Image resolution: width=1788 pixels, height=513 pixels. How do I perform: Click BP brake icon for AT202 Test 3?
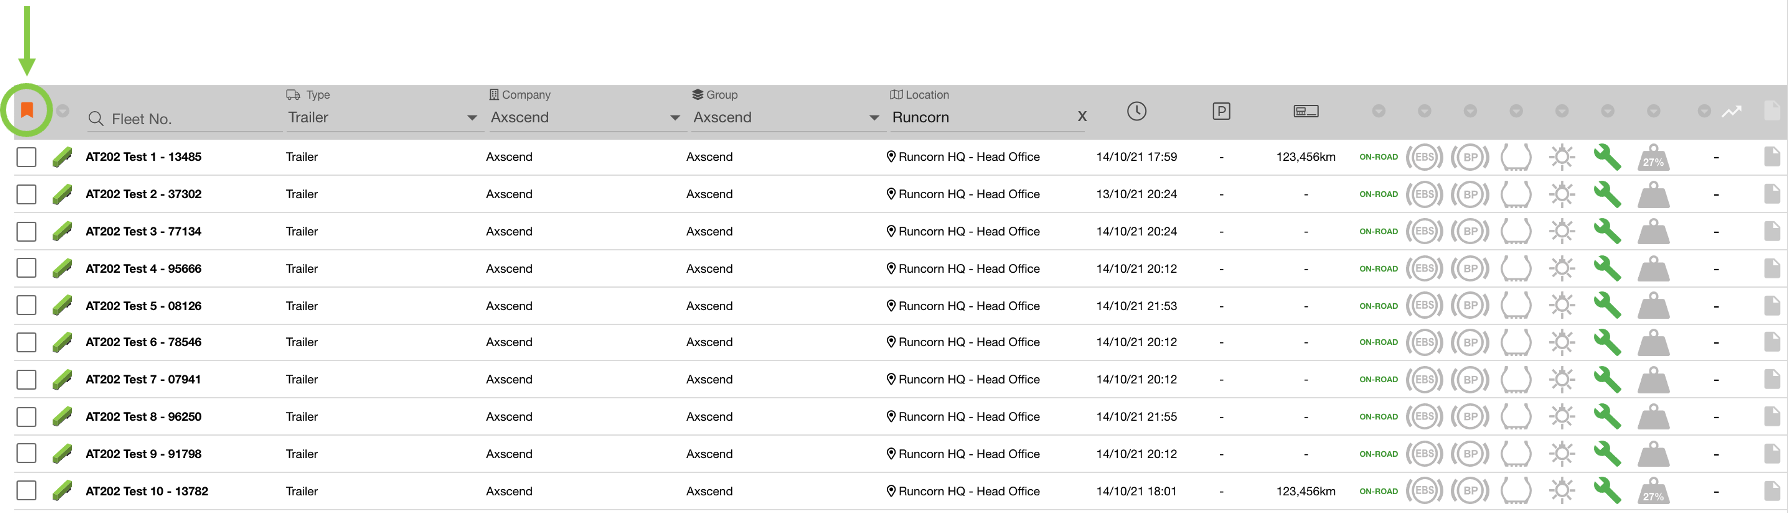click(1470, 232)
